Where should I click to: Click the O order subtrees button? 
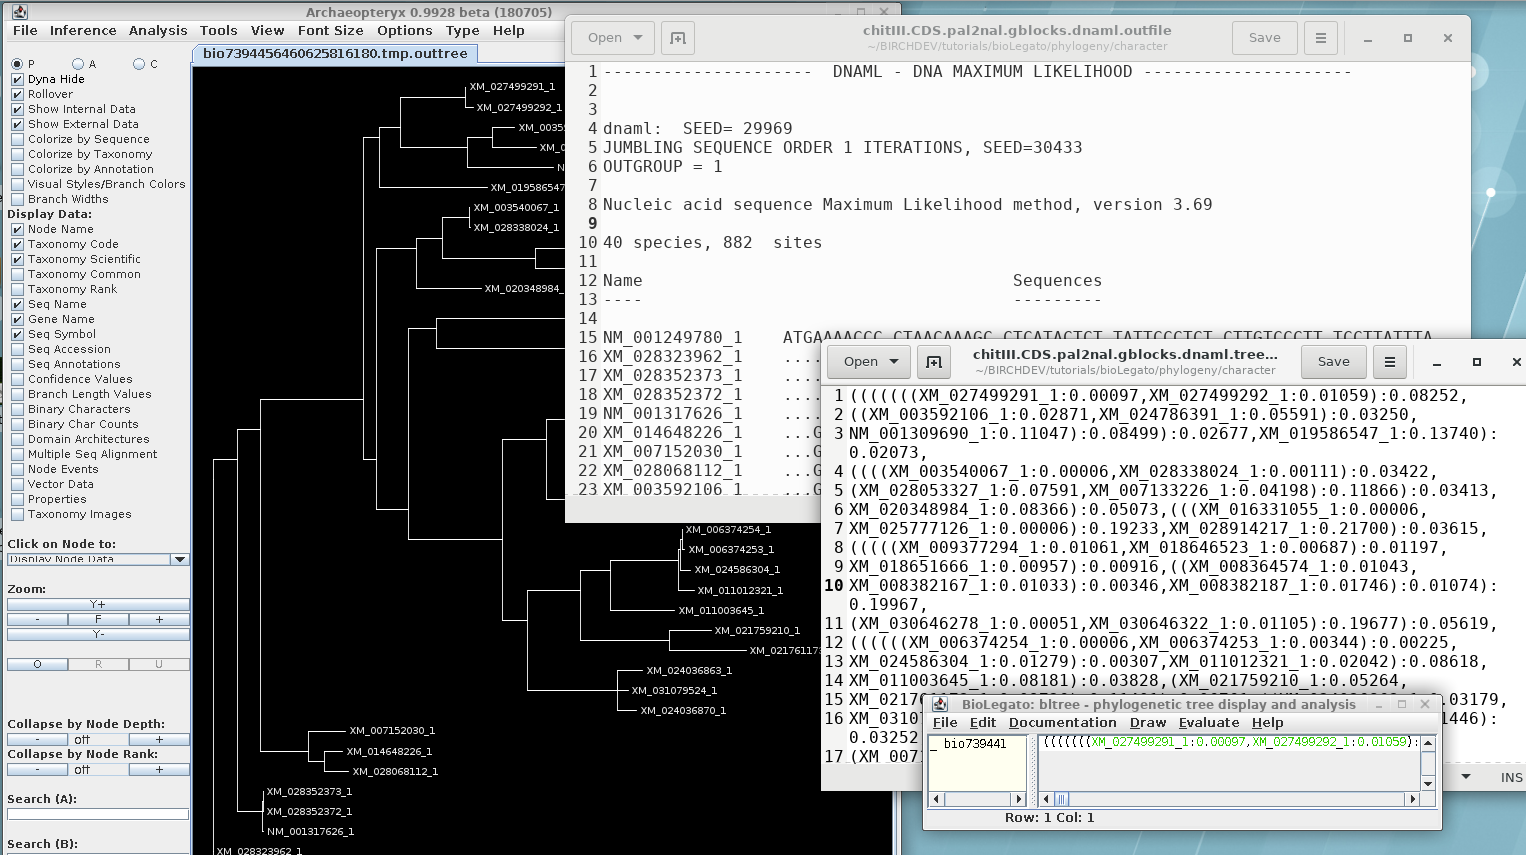coord(37,664)
